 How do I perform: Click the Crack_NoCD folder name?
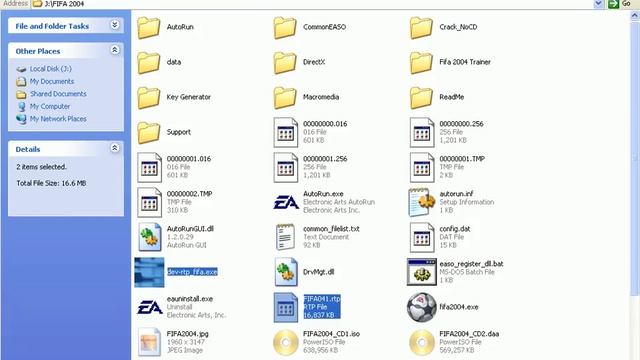click(458, 27)
